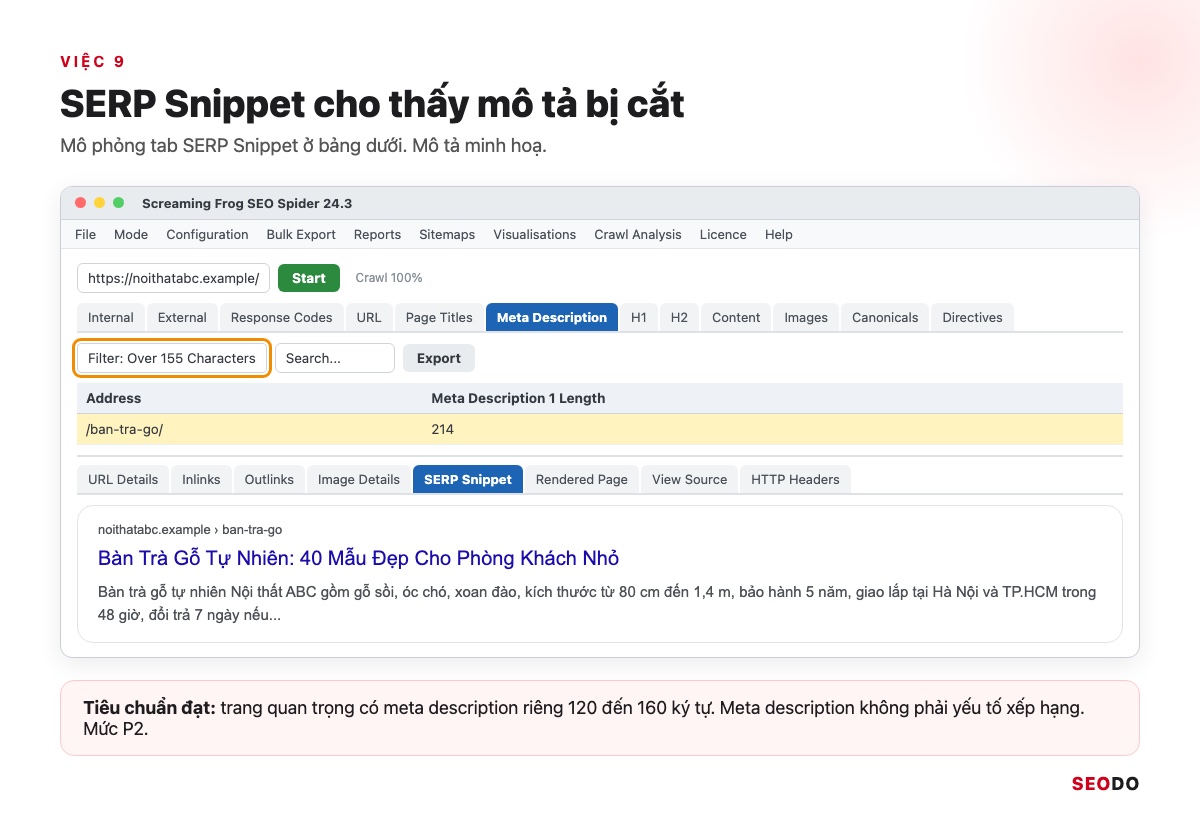Click the Crawl 100% status text
The image size is (1200, 816).
(389, 278)
